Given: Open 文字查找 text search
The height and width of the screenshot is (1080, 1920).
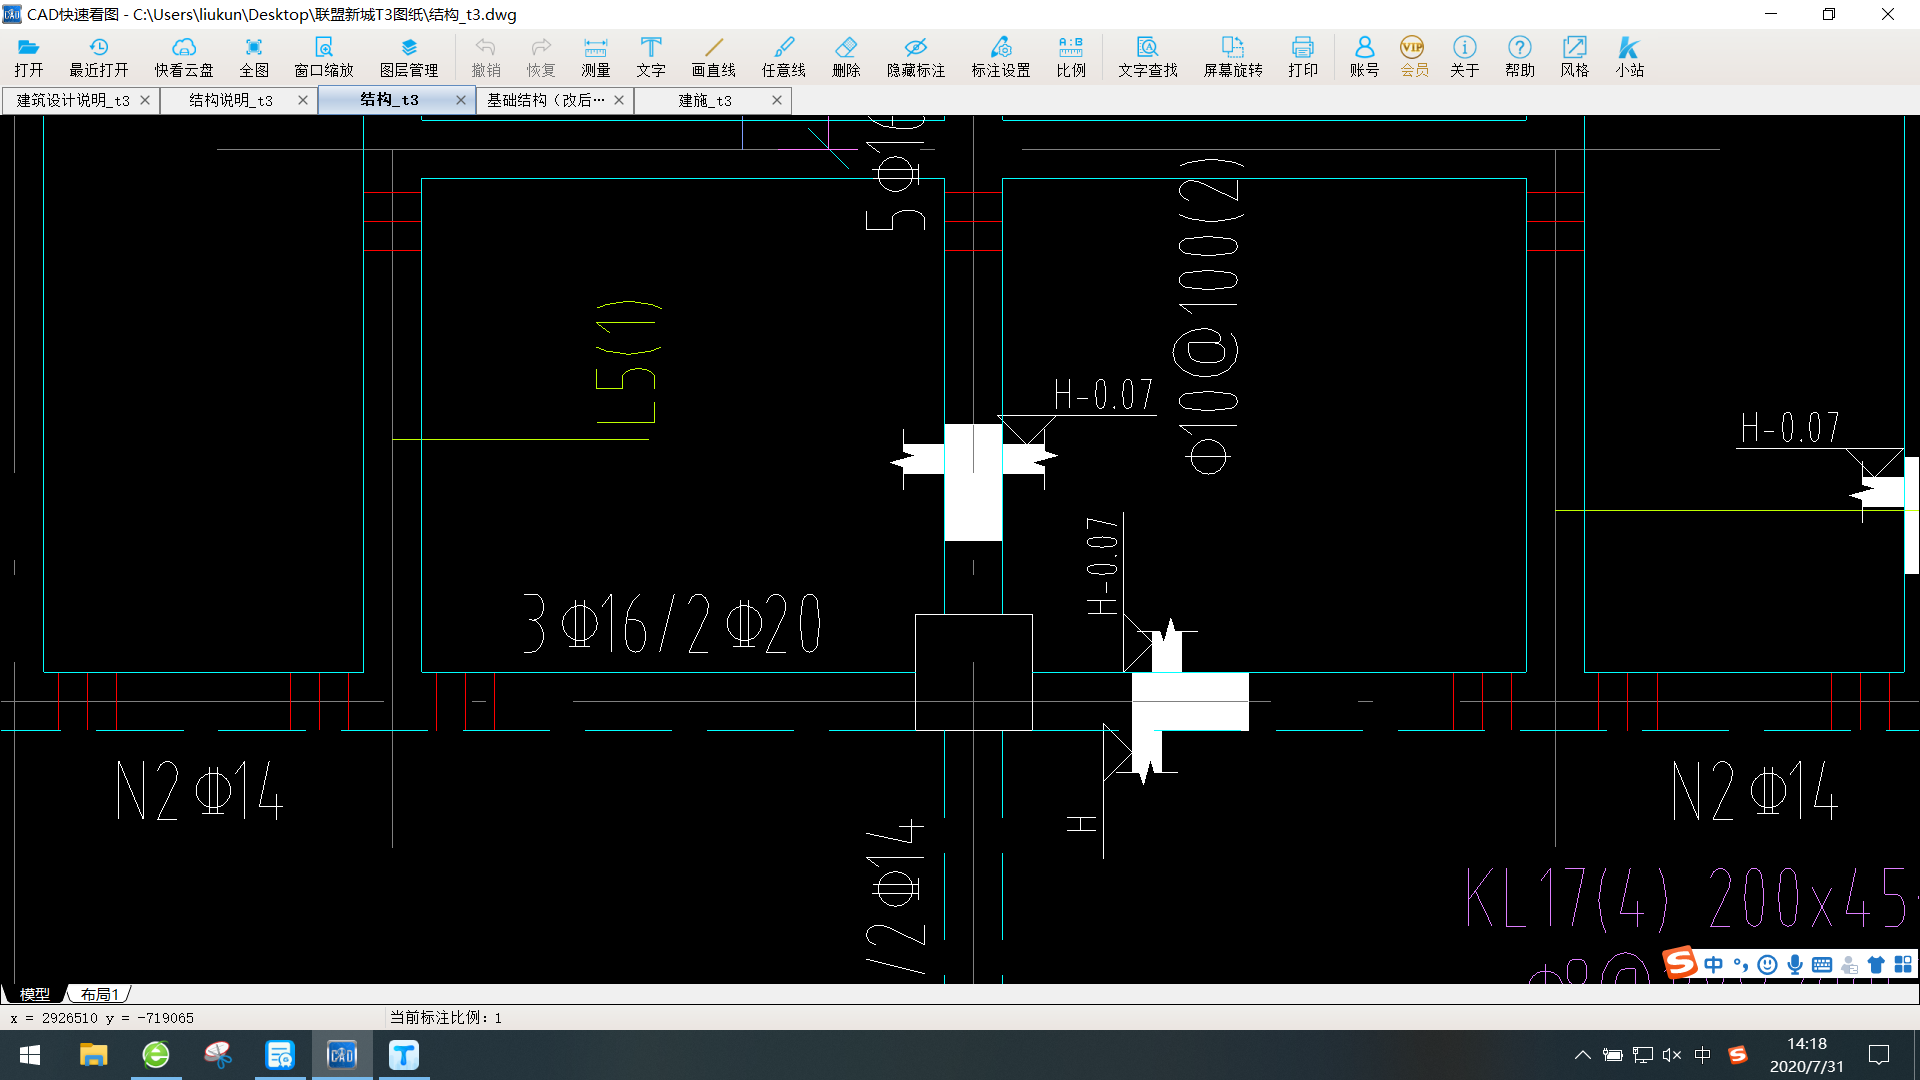Looking at the screenshot, I should pos(1148,57).
